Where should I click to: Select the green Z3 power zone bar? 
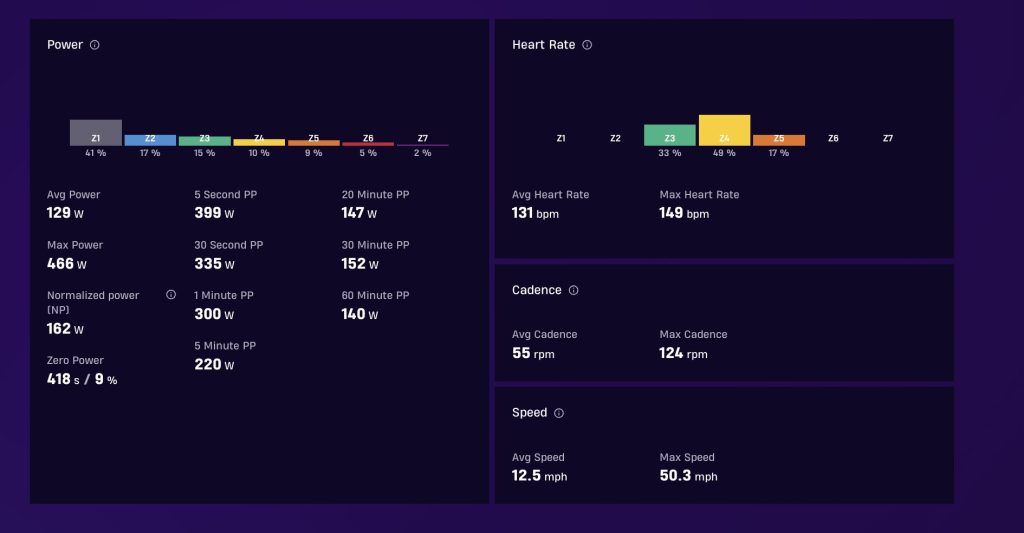point(205,141)
